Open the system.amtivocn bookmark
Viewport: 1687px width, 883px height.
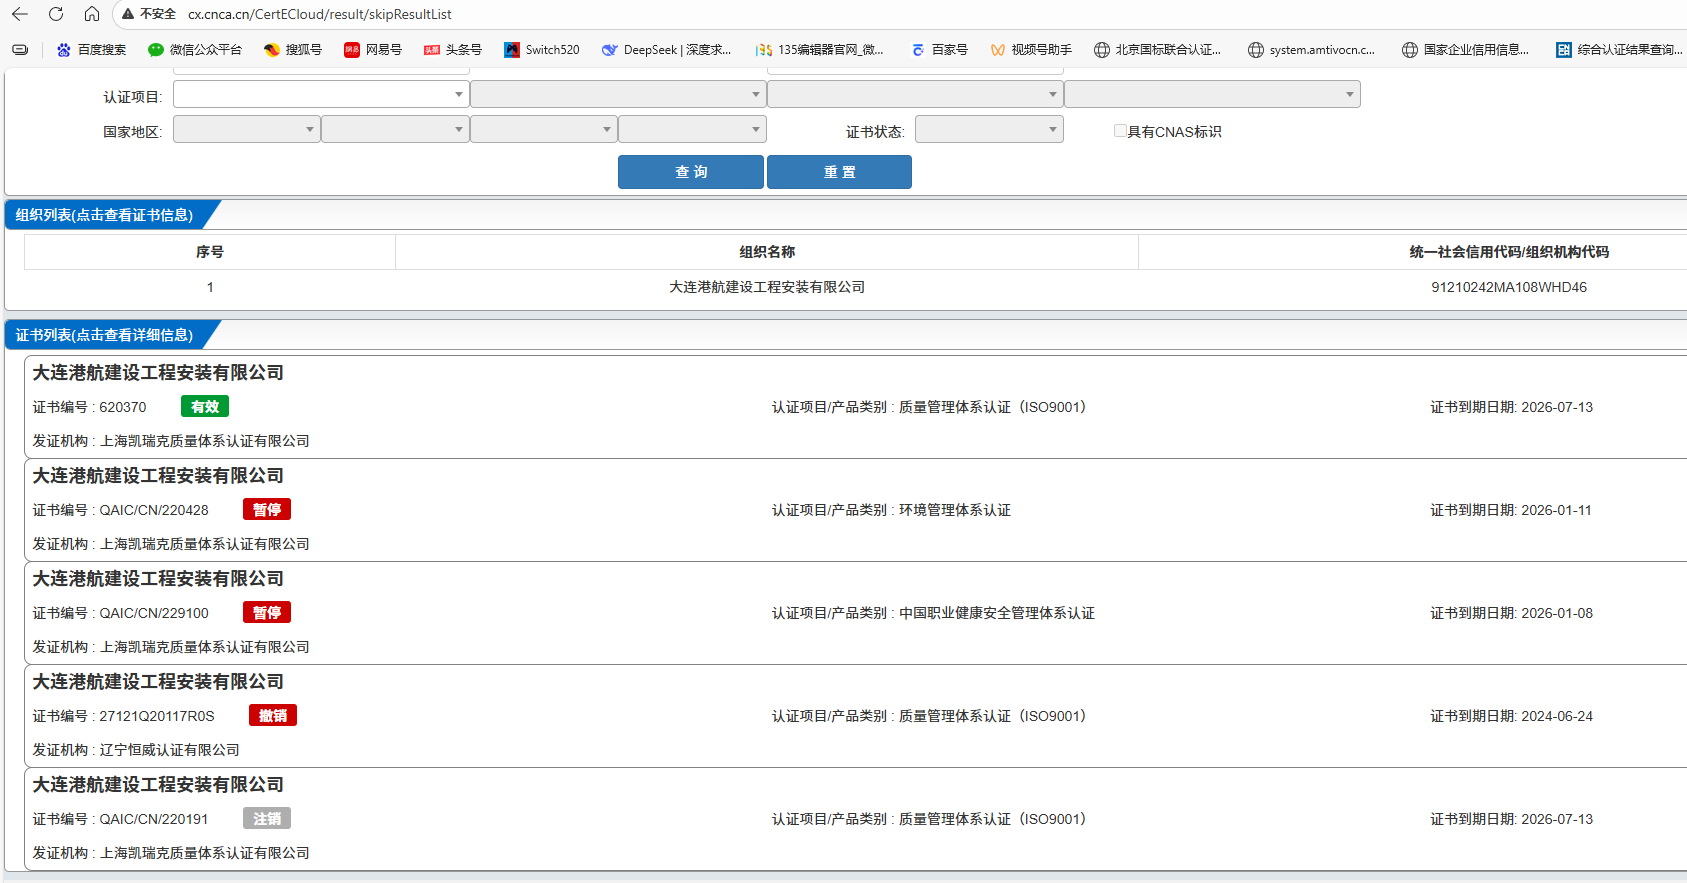(x=1311, y=50)
